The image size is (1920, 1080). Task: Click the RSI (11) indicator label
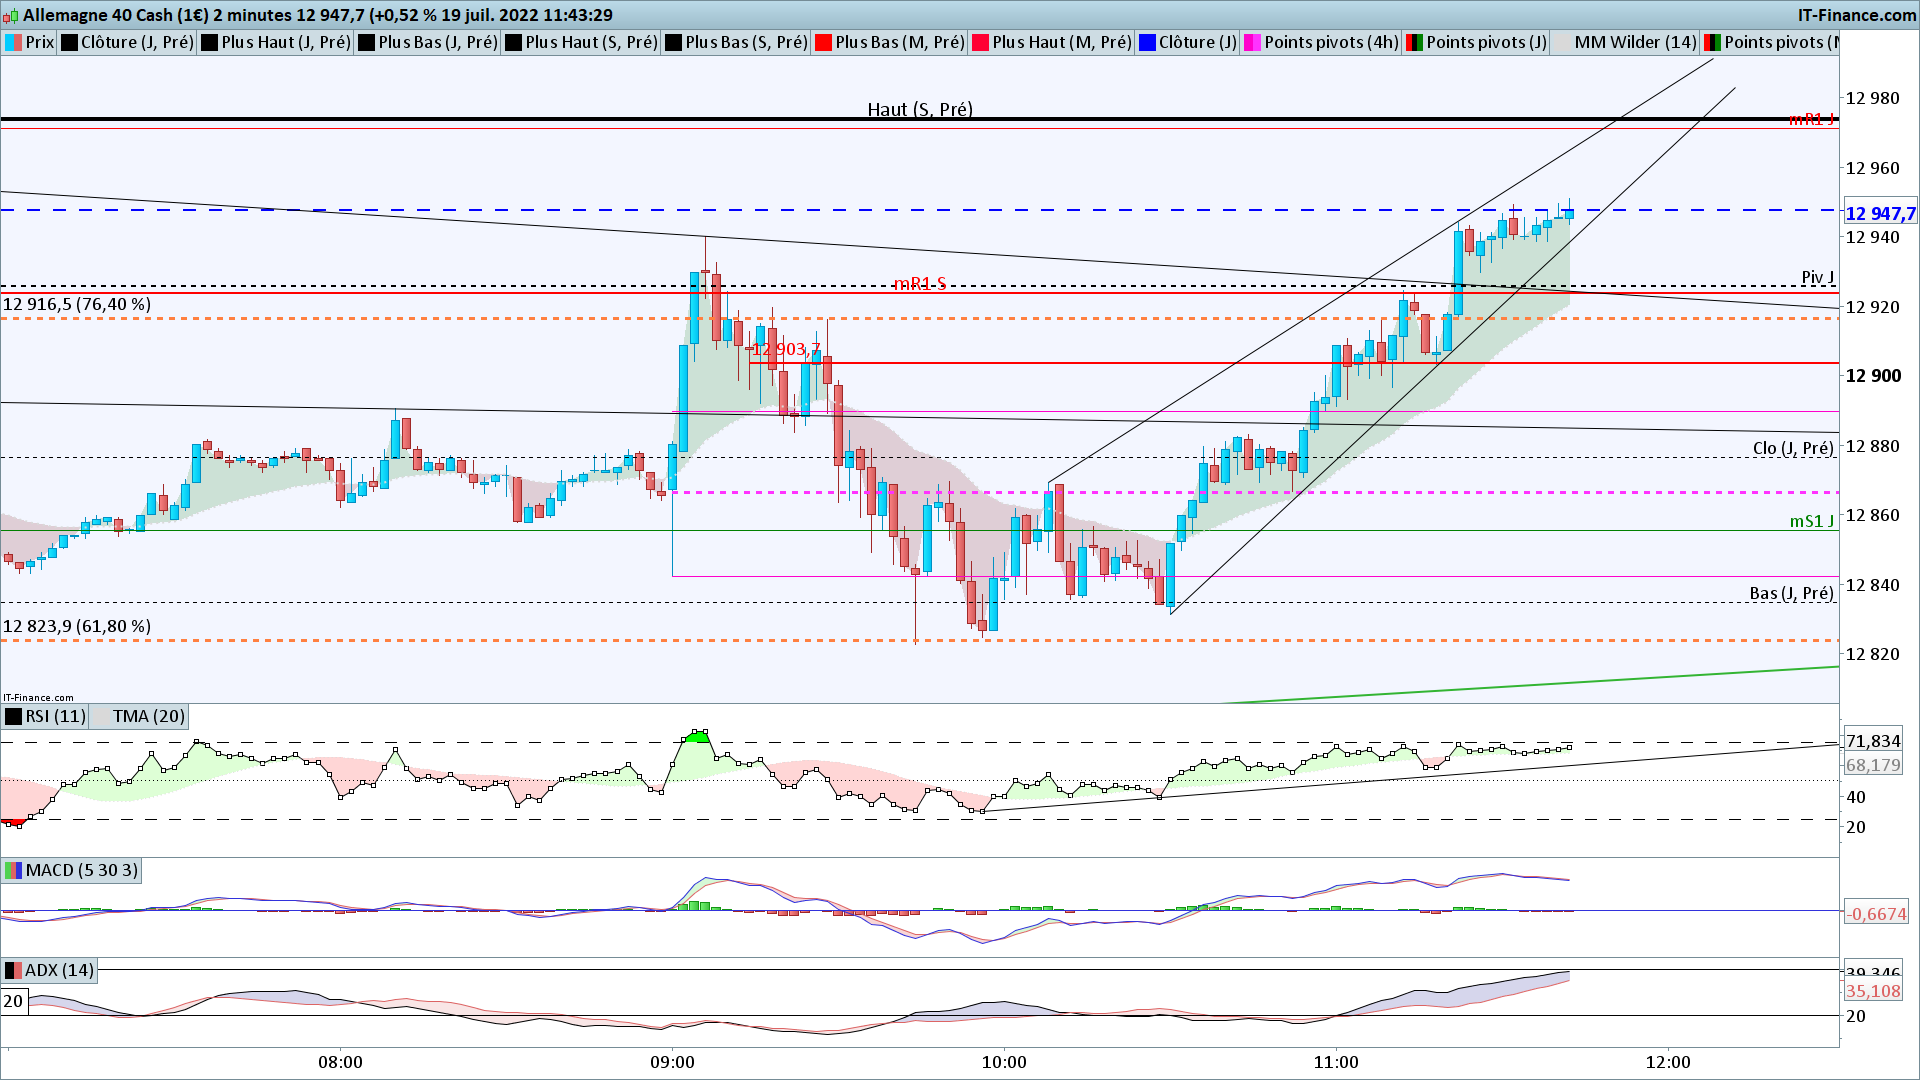pyautogui.click(x=55, y=716)
